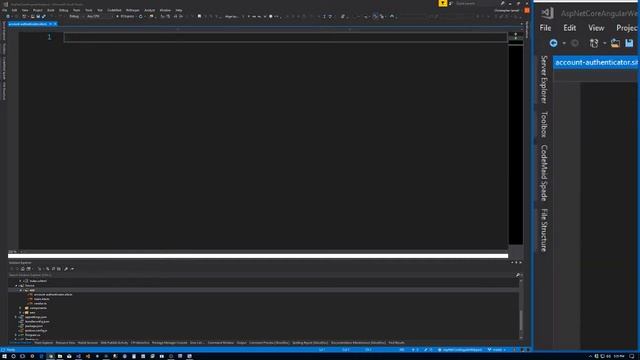Click Navigate Forward icon in magnified view
This screenshot has width=640, height=360.
pos(575,43)
